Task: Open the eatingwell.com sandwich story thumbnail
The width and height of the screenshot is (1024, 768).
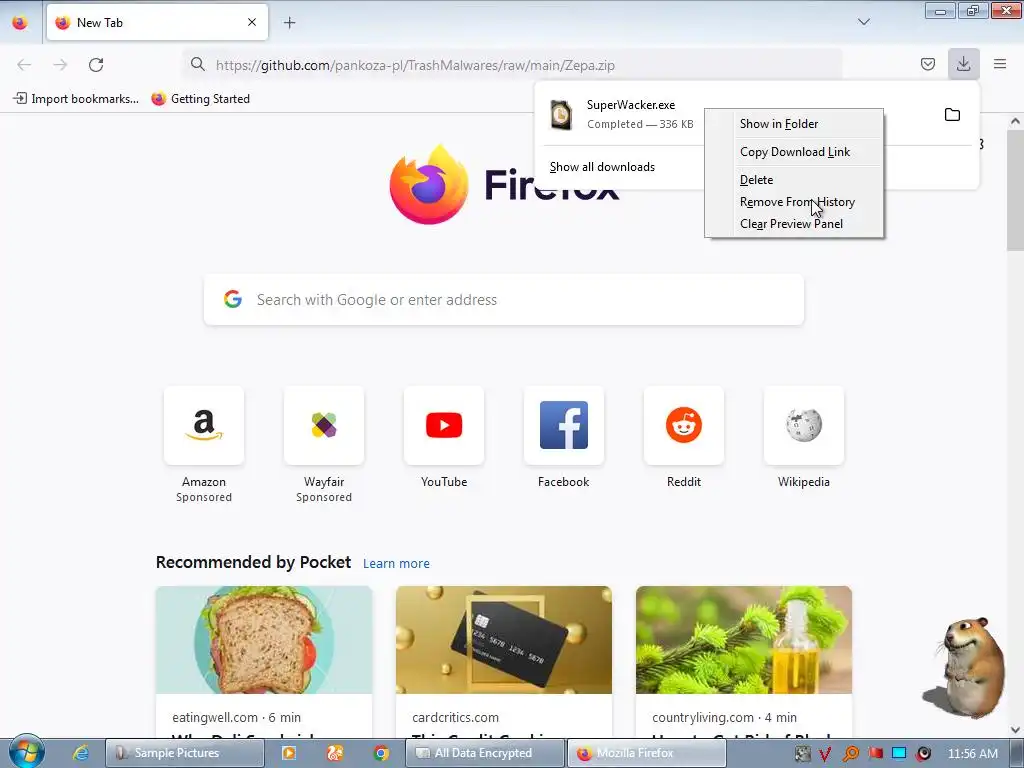Action: 264,640
